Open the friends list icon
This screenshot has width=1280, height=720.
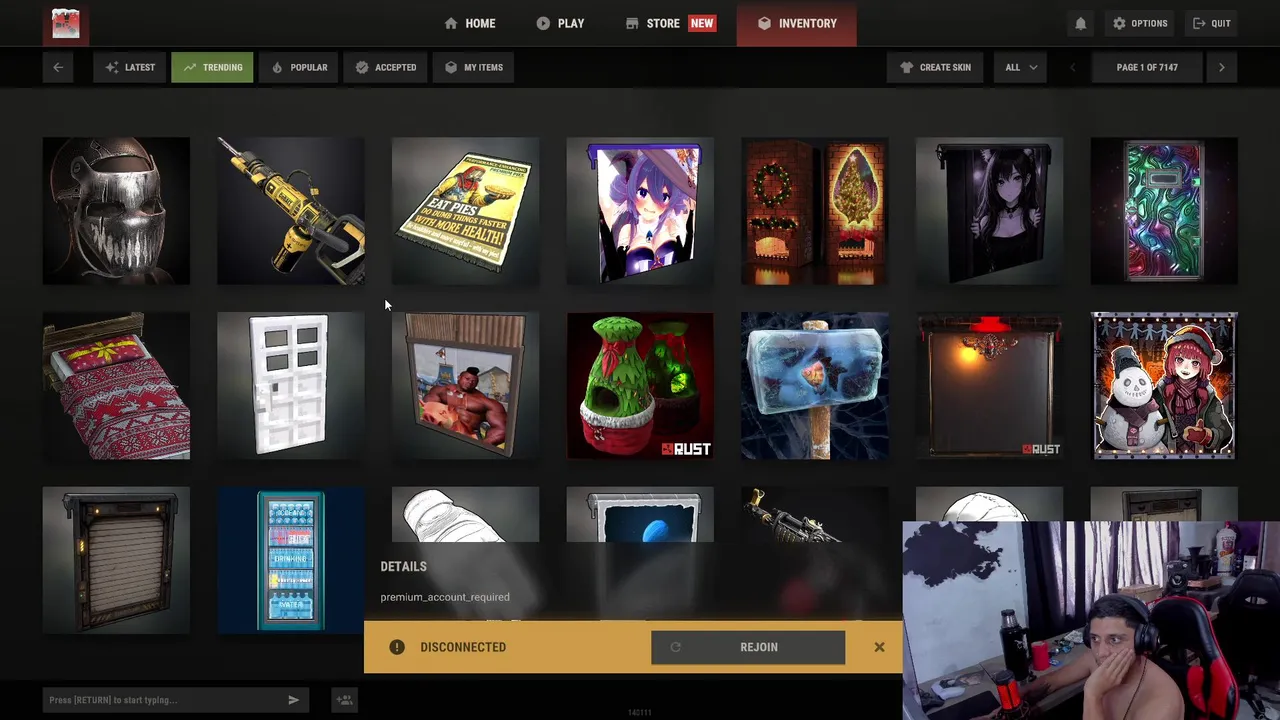344,700
